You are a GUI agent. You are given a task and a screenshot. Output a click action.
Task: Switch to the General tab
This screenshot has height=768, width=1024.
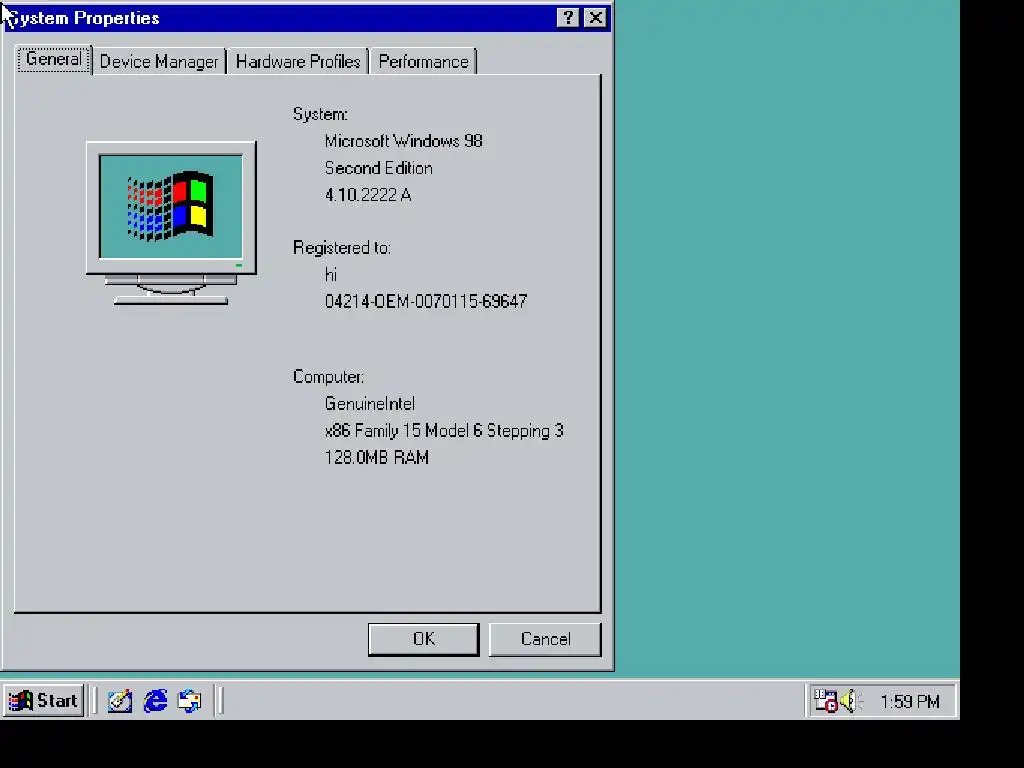click(54, 59)
